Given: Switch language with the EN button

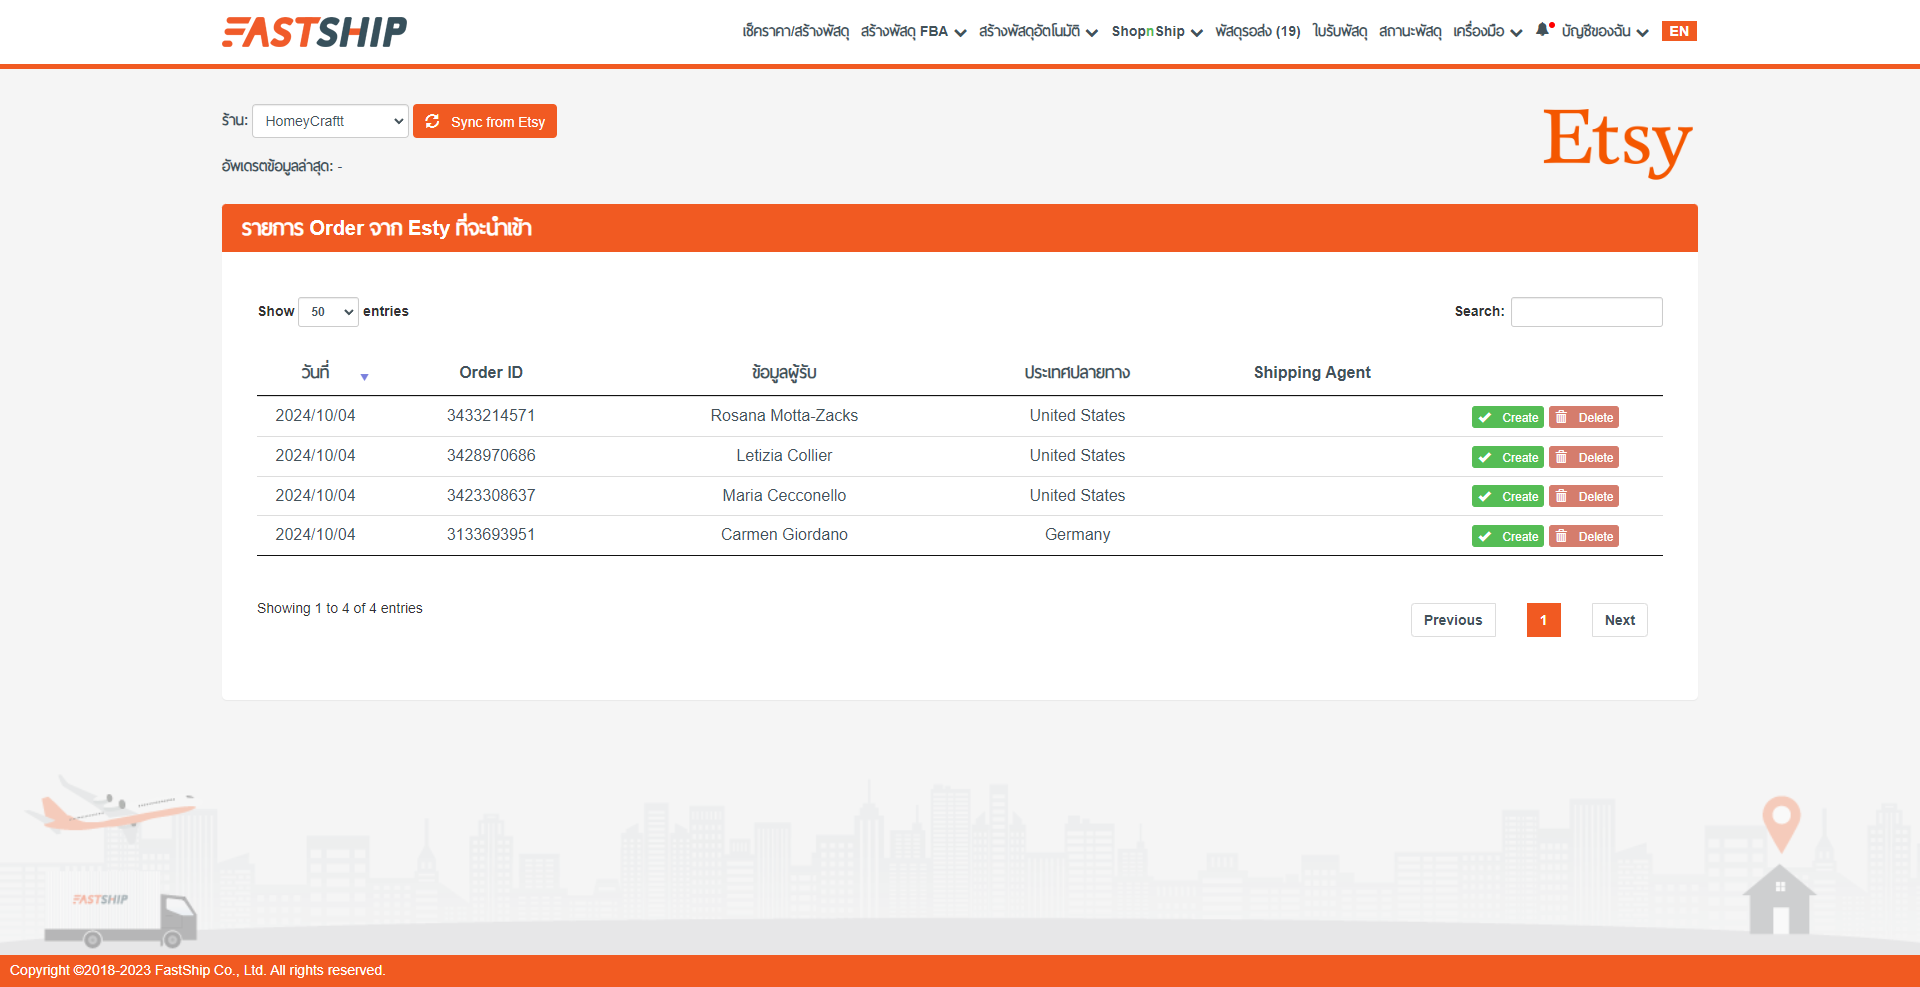Looking at the screenshot, I should point(1679,31).
